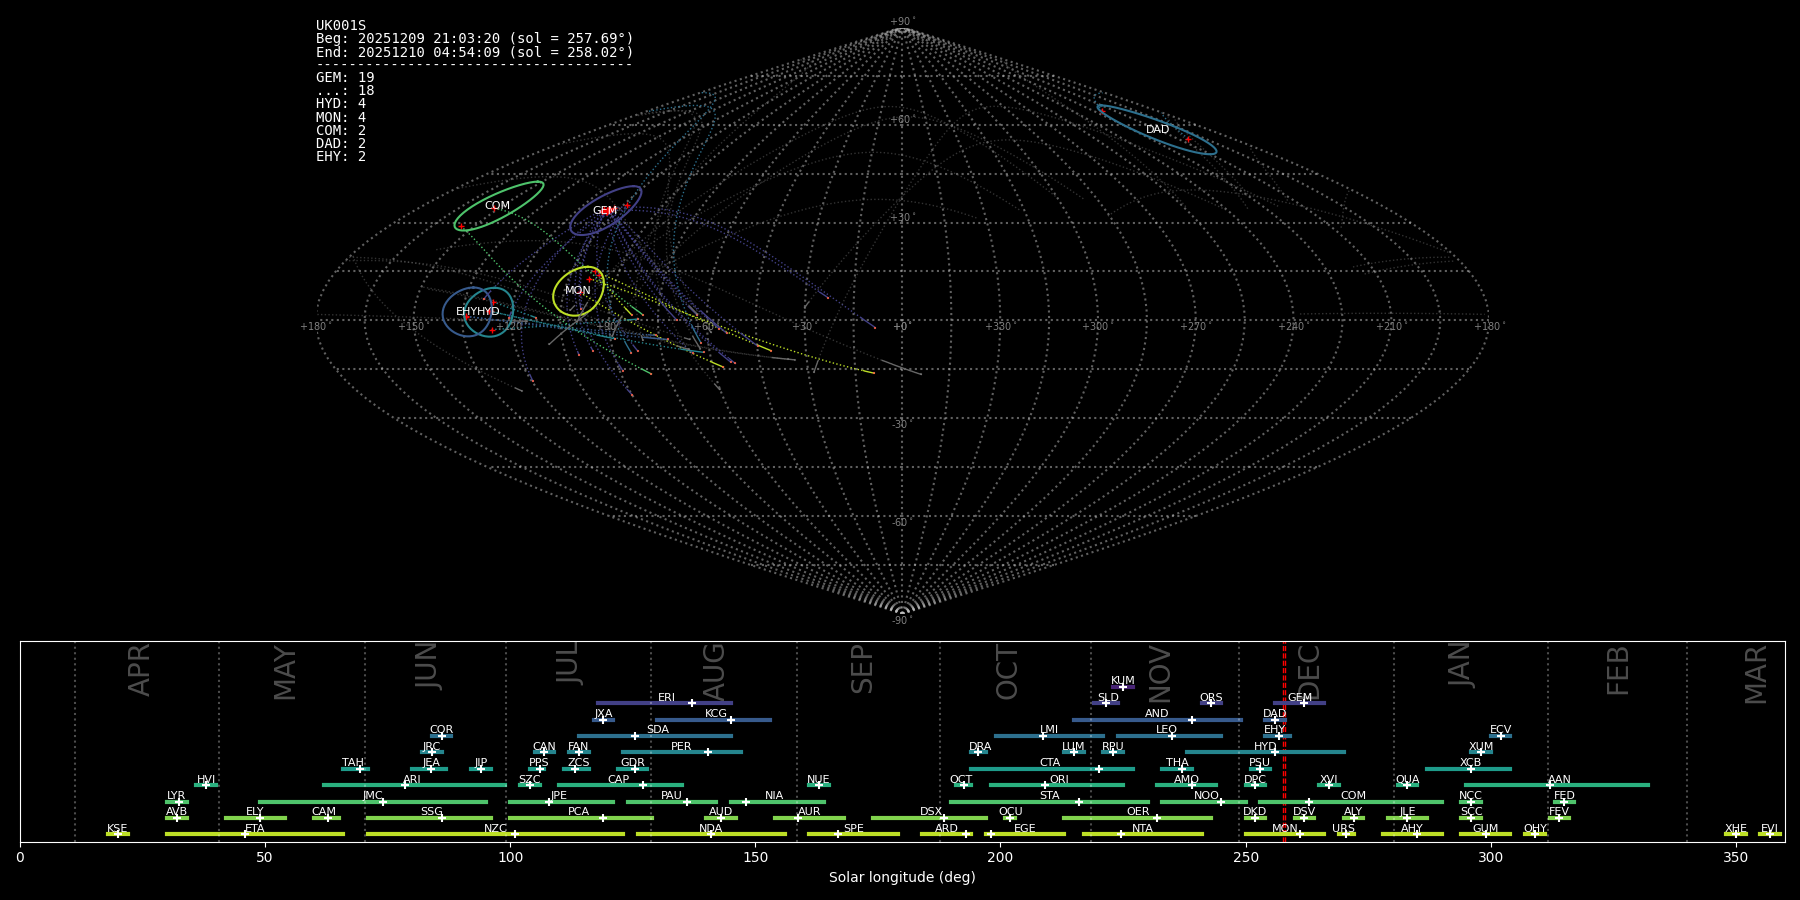
Task: Click the URS shower marker in the timeline
Action: pyautogui.click(x=1346, y=834)
